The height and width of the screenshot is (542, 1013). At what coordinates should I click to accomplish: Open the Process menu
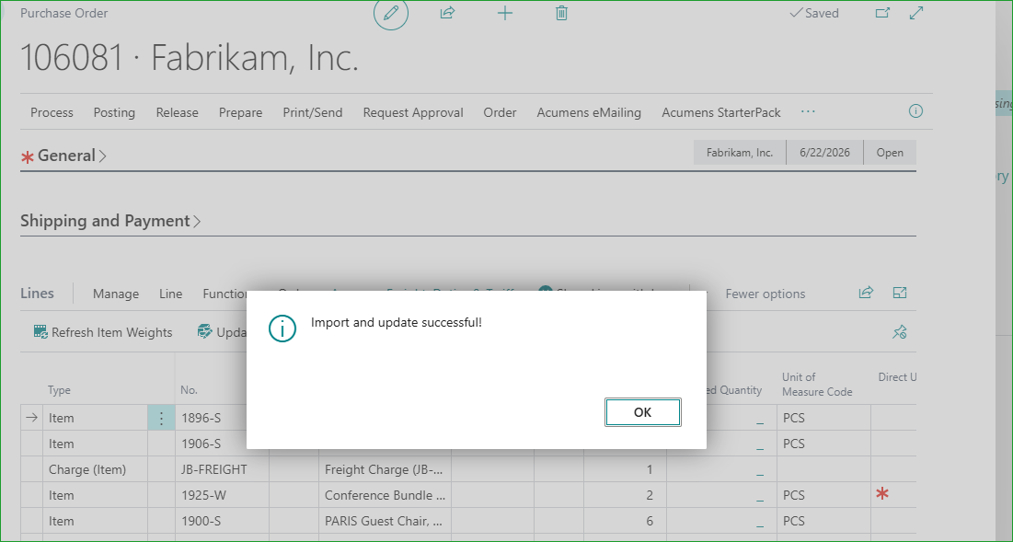coord(52,112)
